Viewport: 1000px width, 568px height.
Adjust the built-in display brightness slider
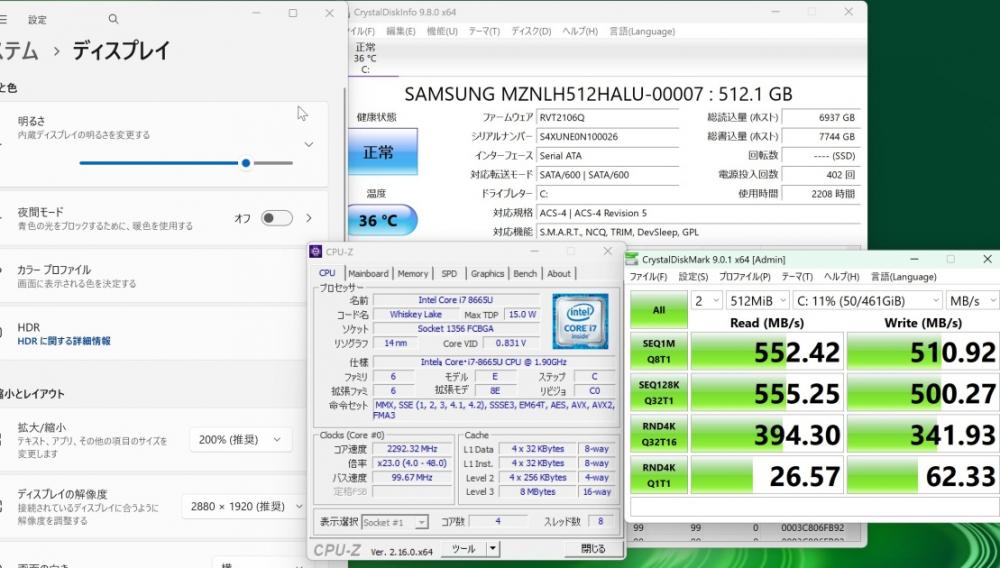click(186, 163)
